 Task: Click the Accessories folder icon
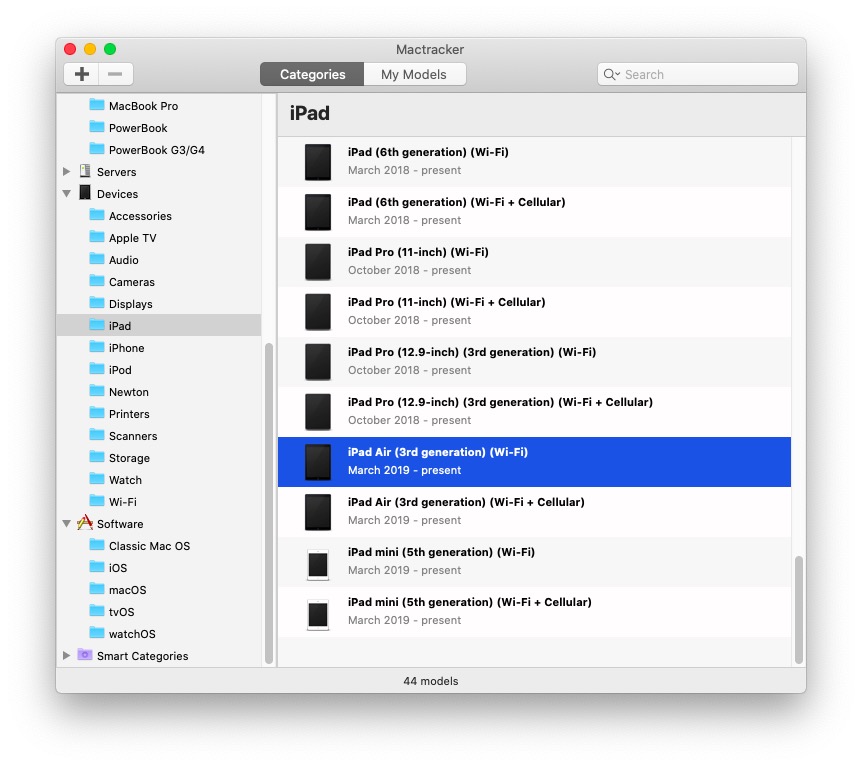pos(97,214)
